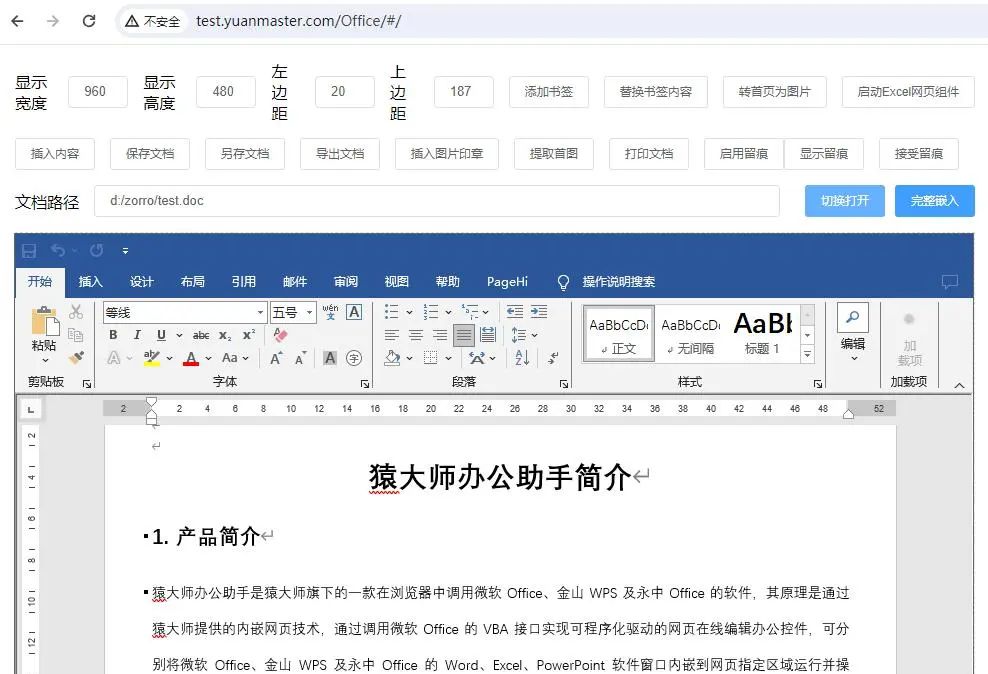988x674 pixels.
Task: Apply strikethrough (abc) formatting
Action: [x=201, y=335]
